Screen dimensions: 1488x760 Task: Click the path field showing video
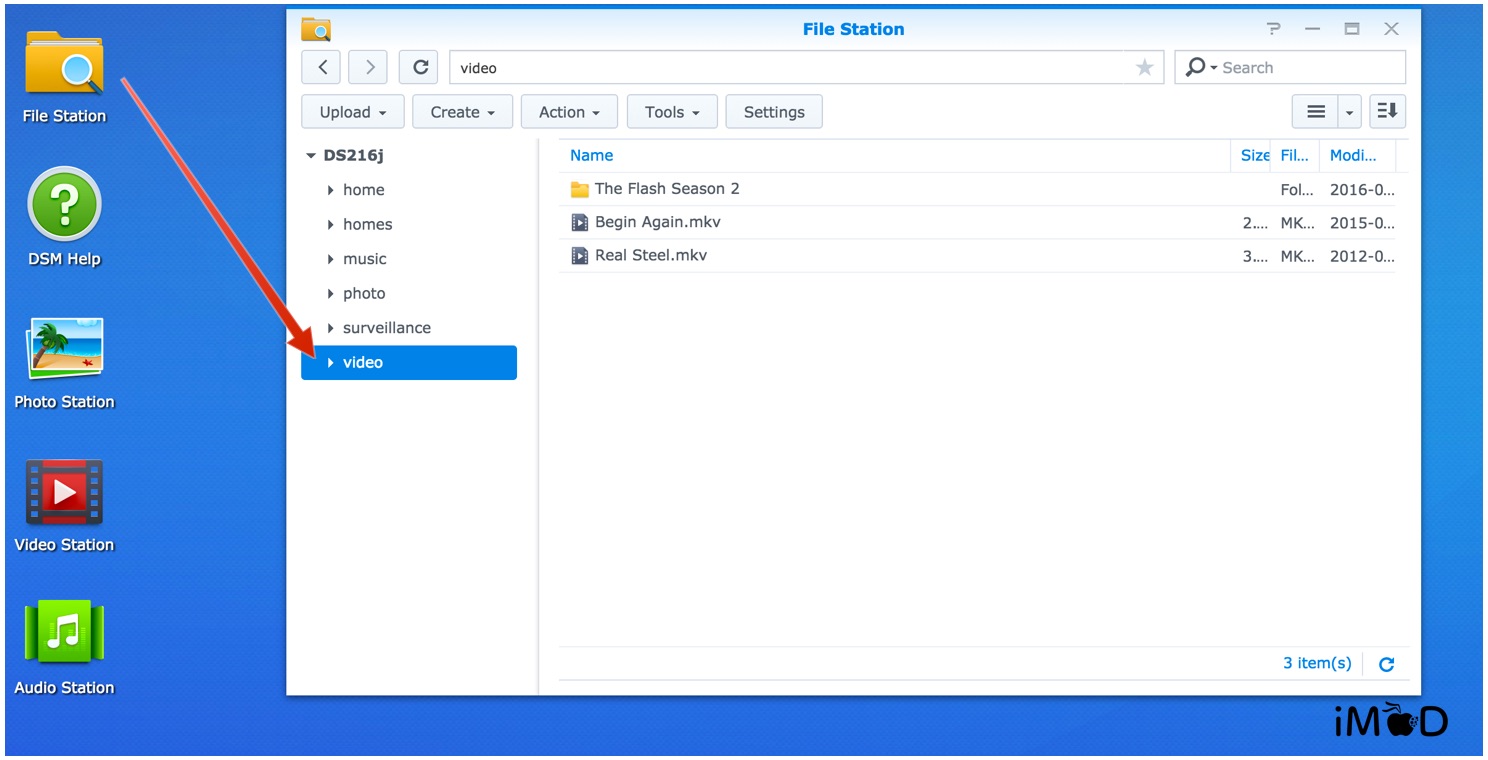[x=806, y=67]
